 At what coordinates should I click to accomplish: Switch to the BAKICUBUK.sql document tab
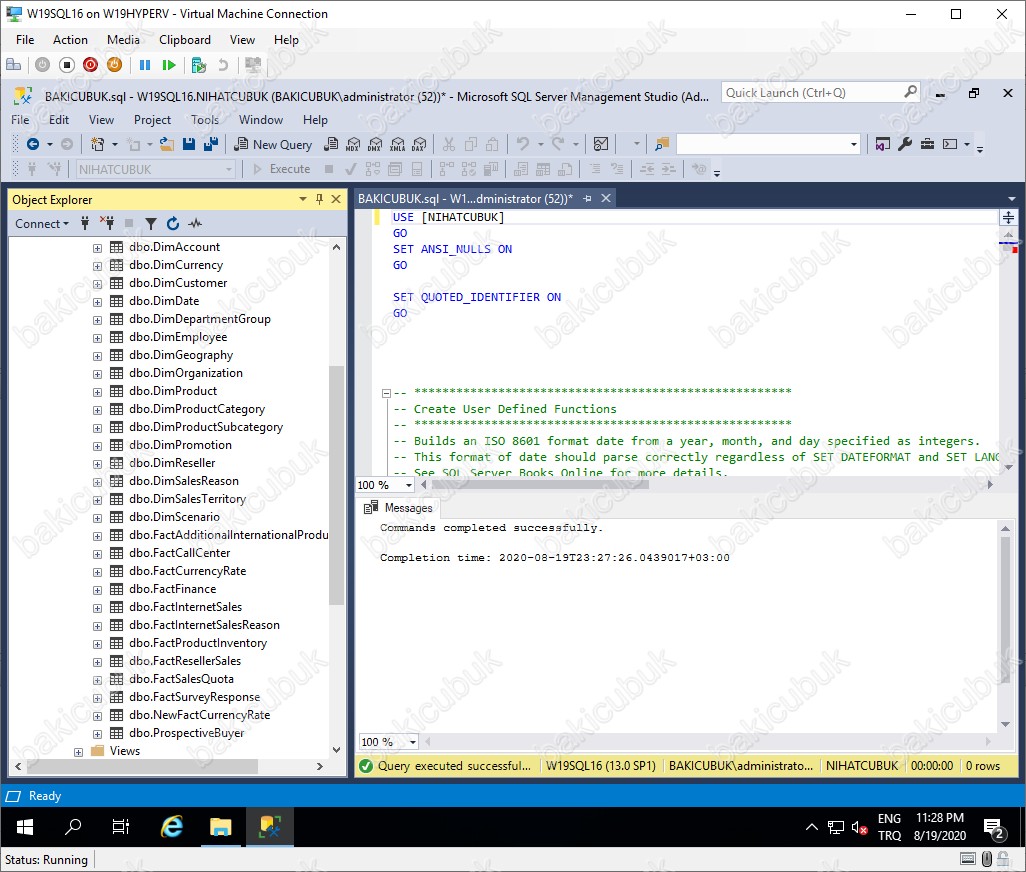pyautogui.click(x=465, y=198)
